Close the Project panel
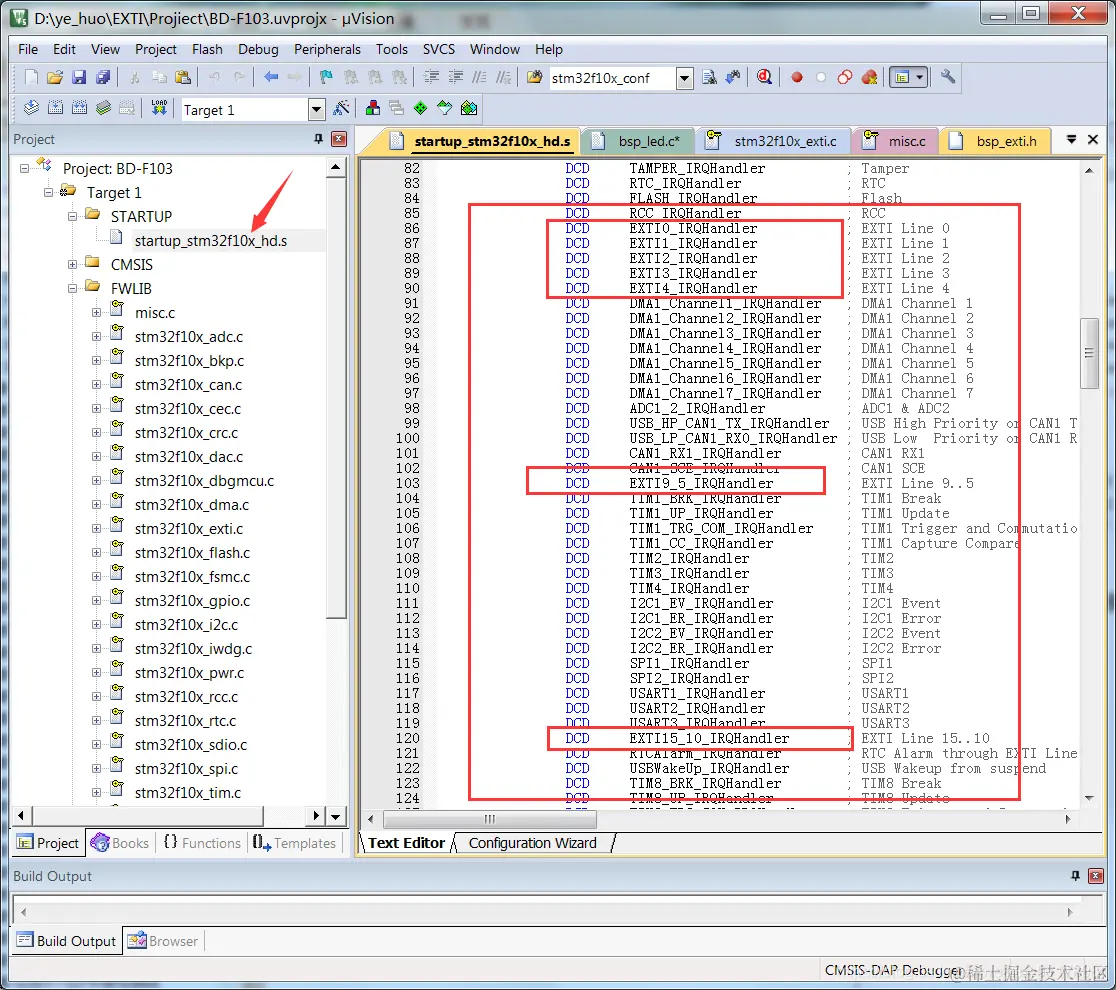This screenshot has height=990, width=1116. pyautogui.click(x=339, y=139)
